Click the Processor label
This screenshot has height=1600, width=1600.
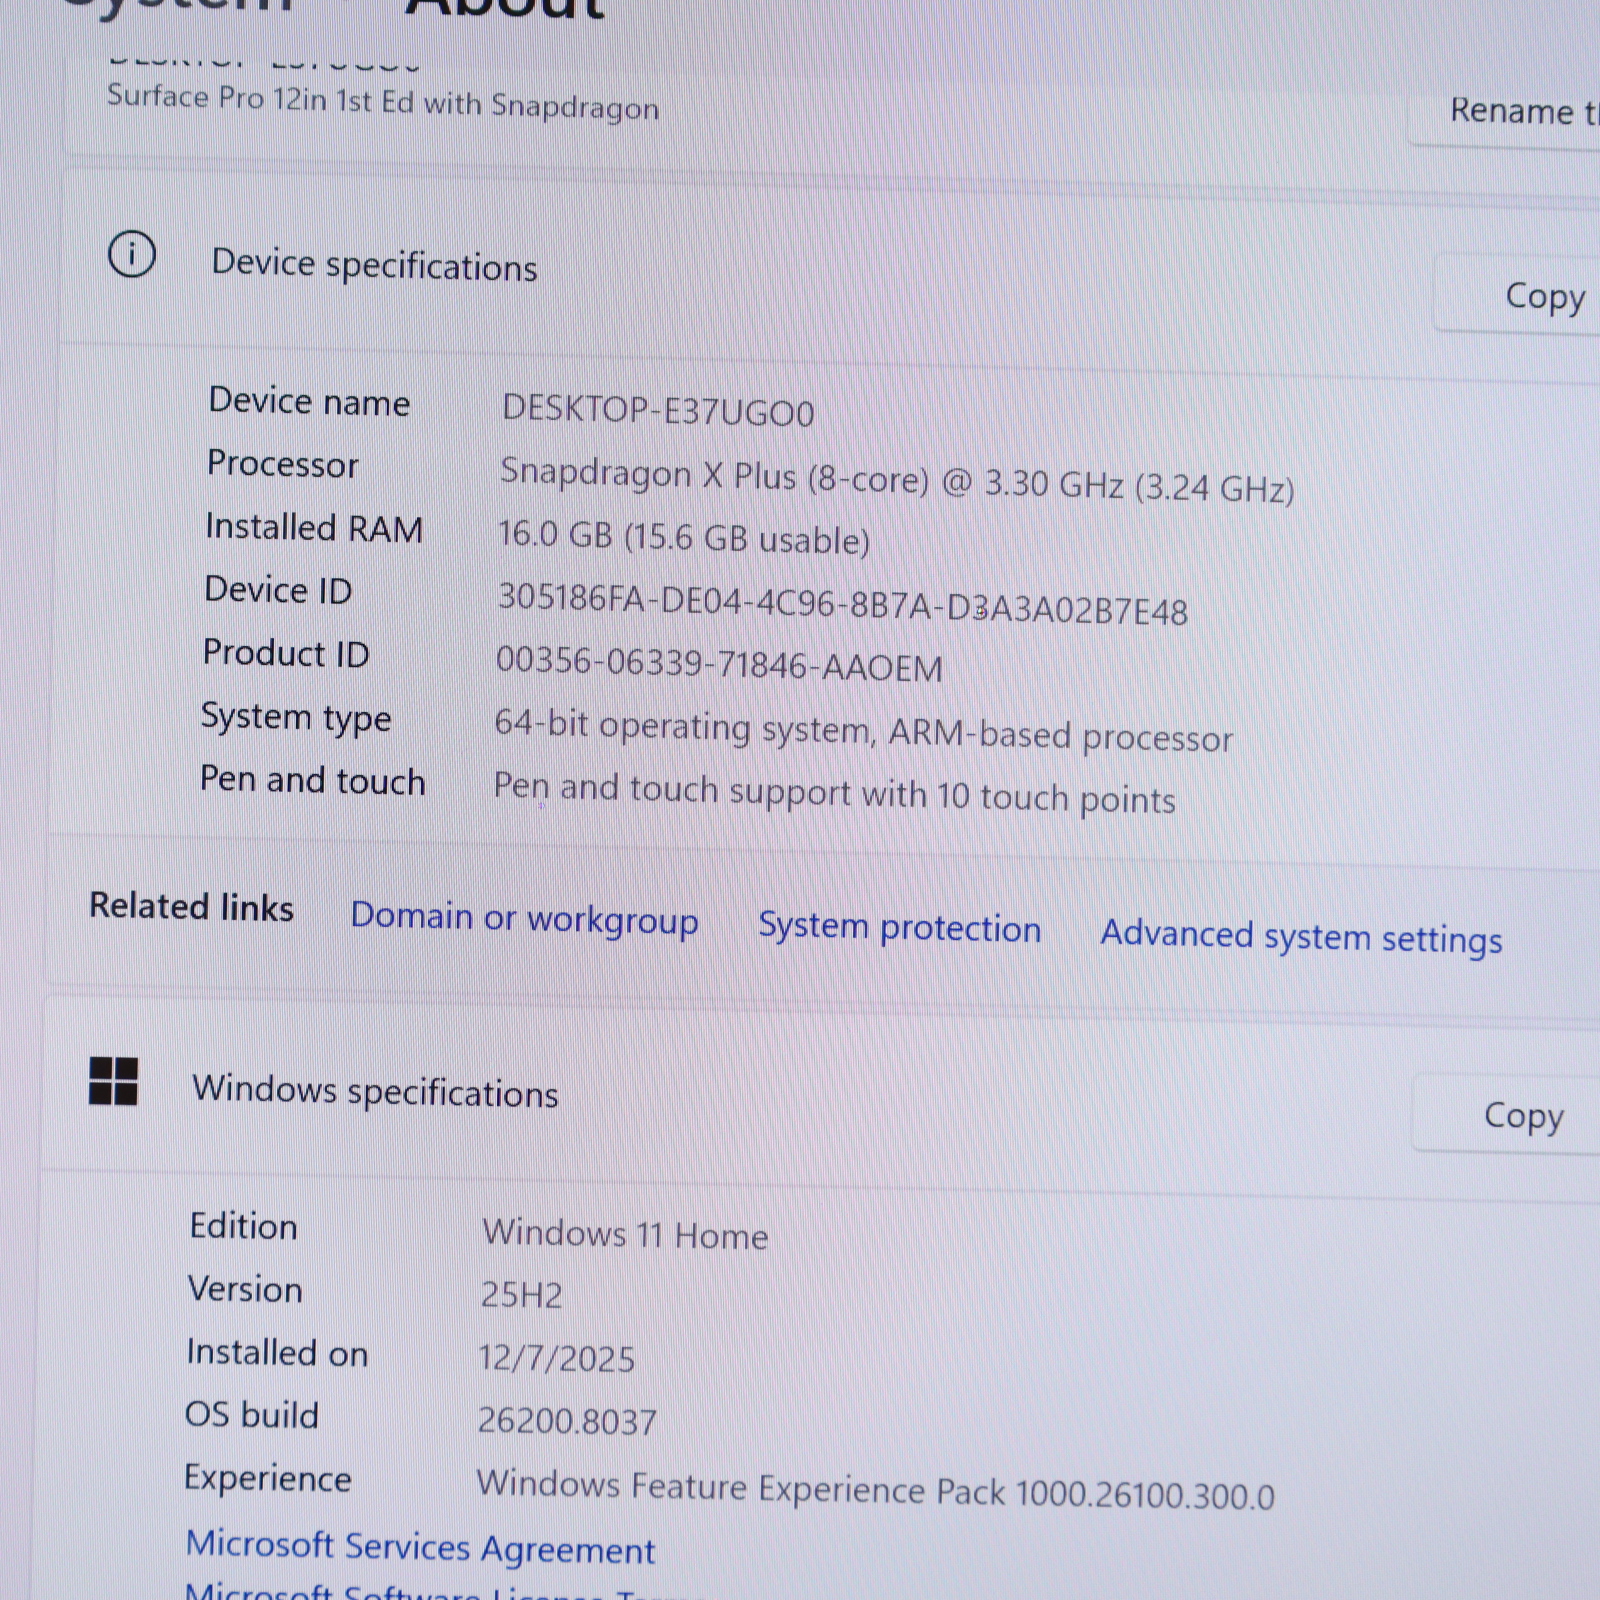click(282, 464)
